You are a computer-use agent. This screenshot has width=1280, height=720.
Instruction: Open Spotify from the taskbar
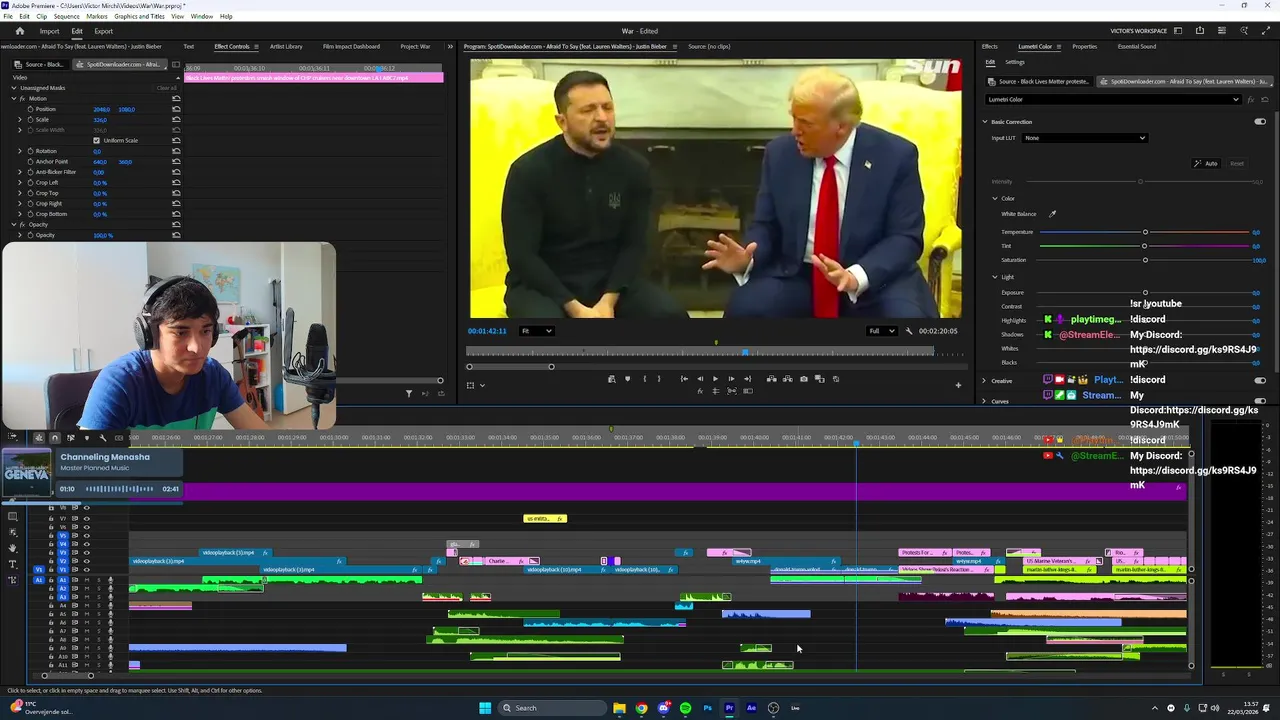click(x=685, y=708)
